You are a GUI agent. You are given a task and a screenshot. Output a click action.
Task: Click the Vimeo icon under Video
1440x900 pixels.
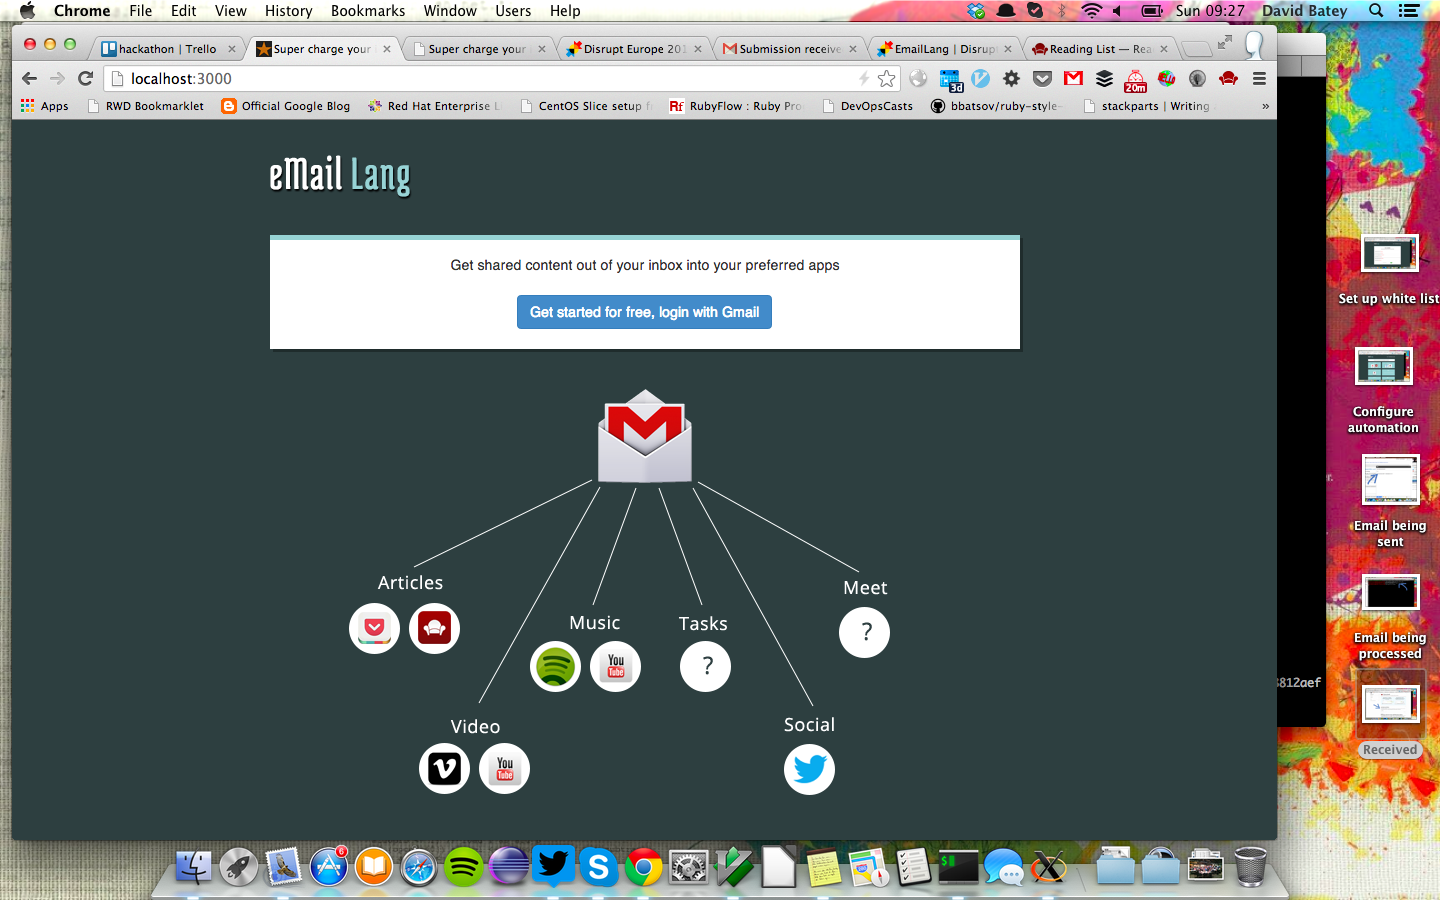444,768
